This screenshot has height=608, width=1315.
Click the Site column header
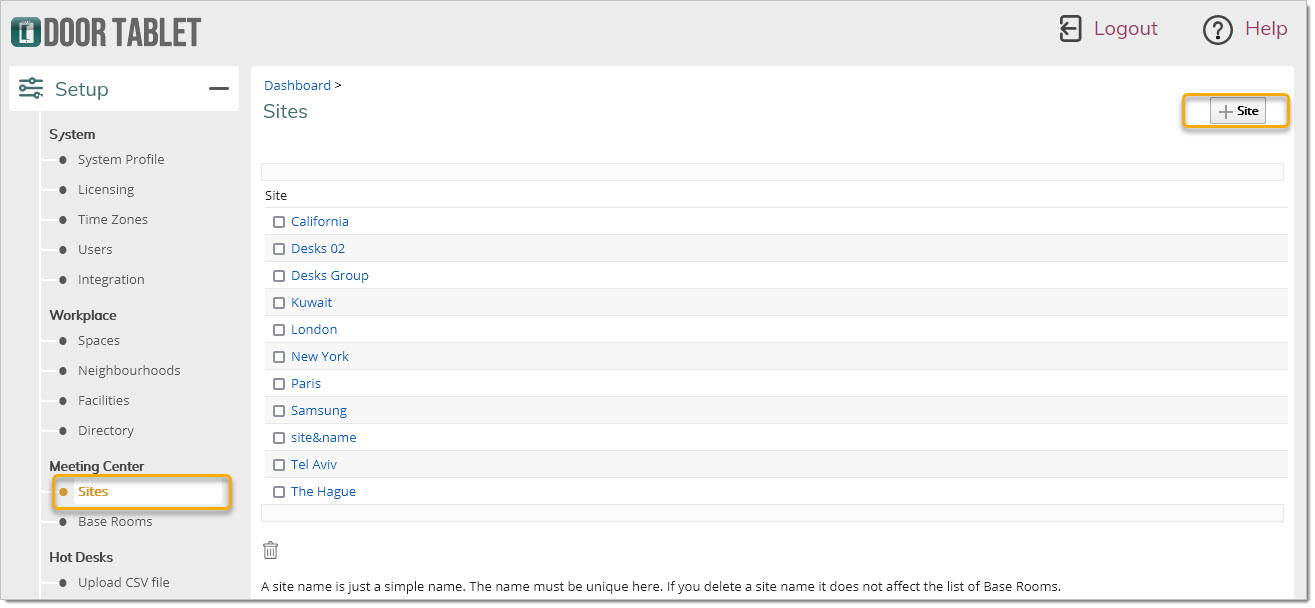coord(276,196)
